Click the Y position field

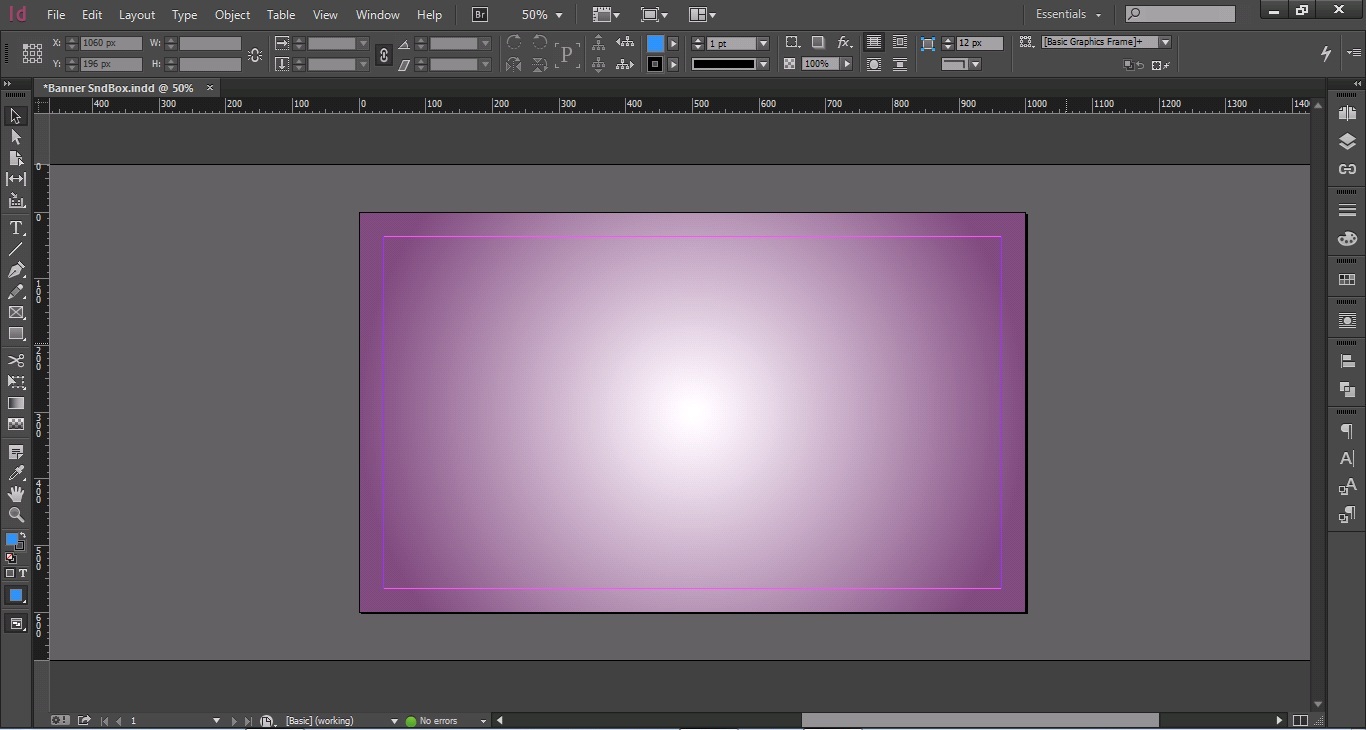click(x=111, y=64)
